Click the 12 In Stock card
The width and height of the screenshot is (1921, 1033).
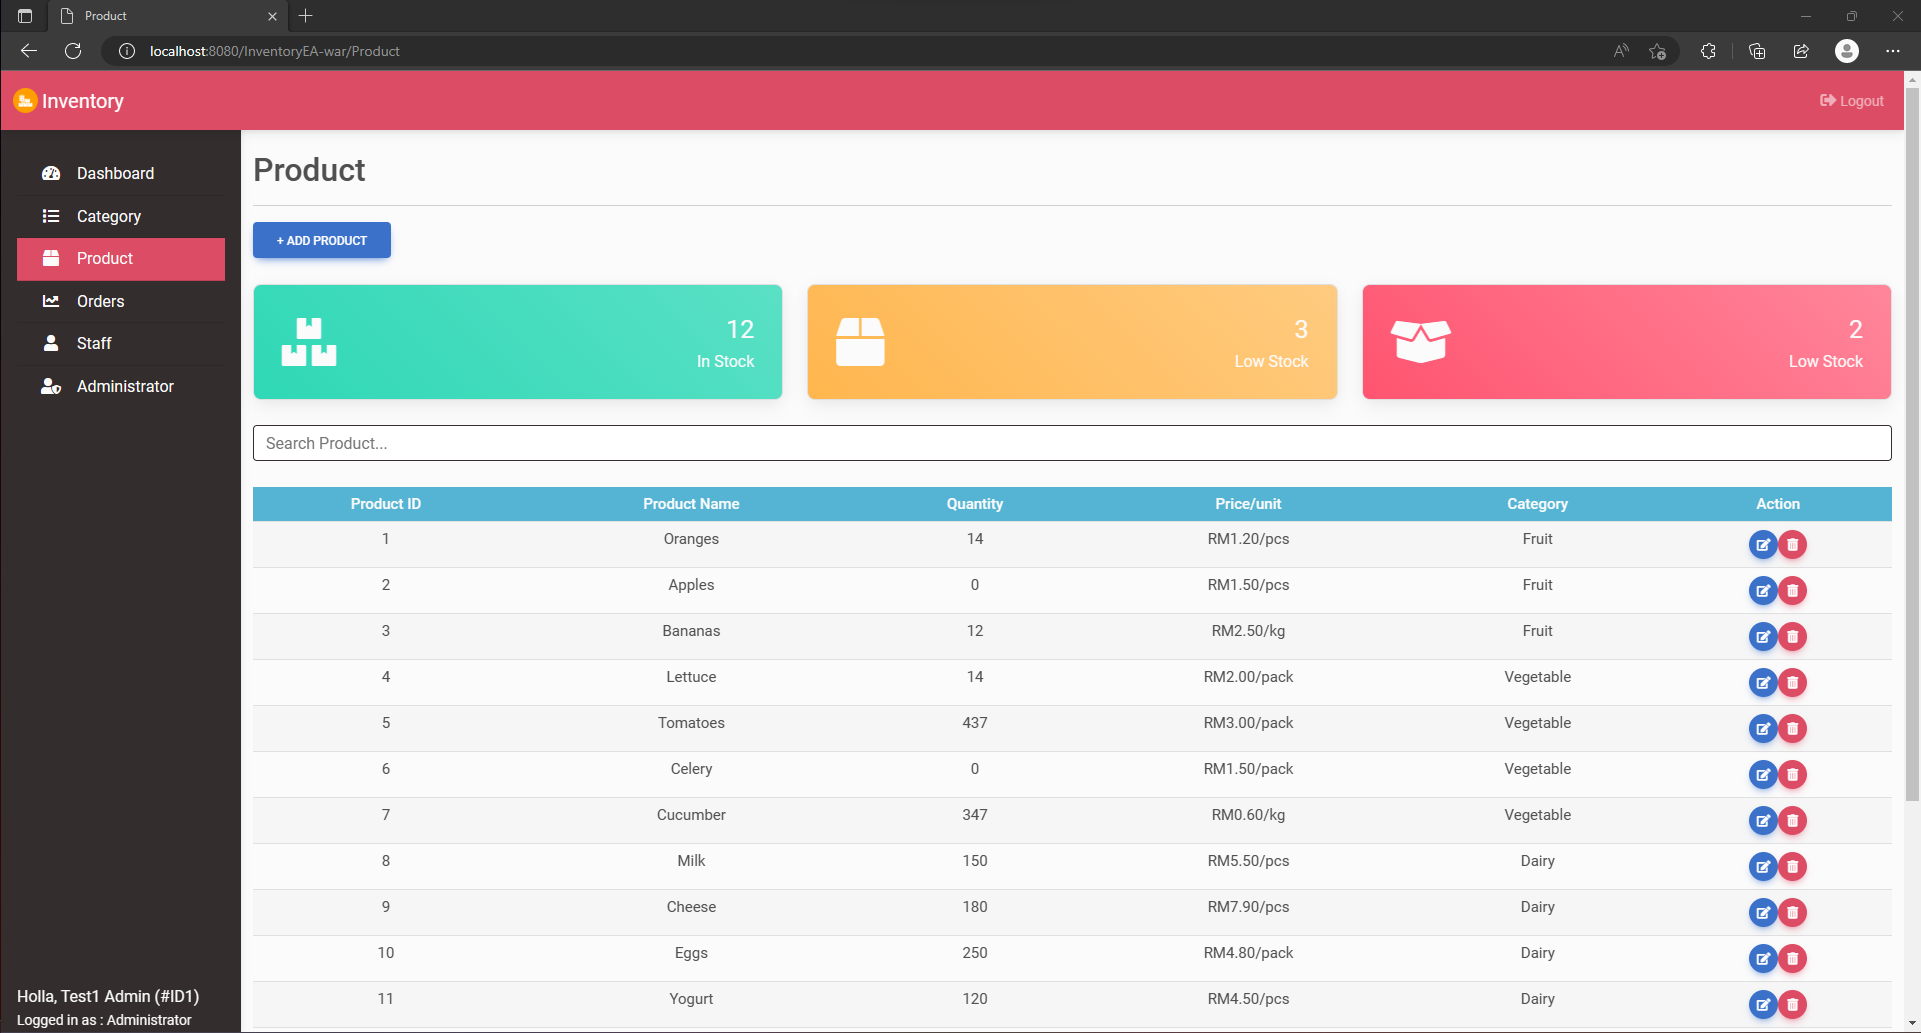click(518, 342)
